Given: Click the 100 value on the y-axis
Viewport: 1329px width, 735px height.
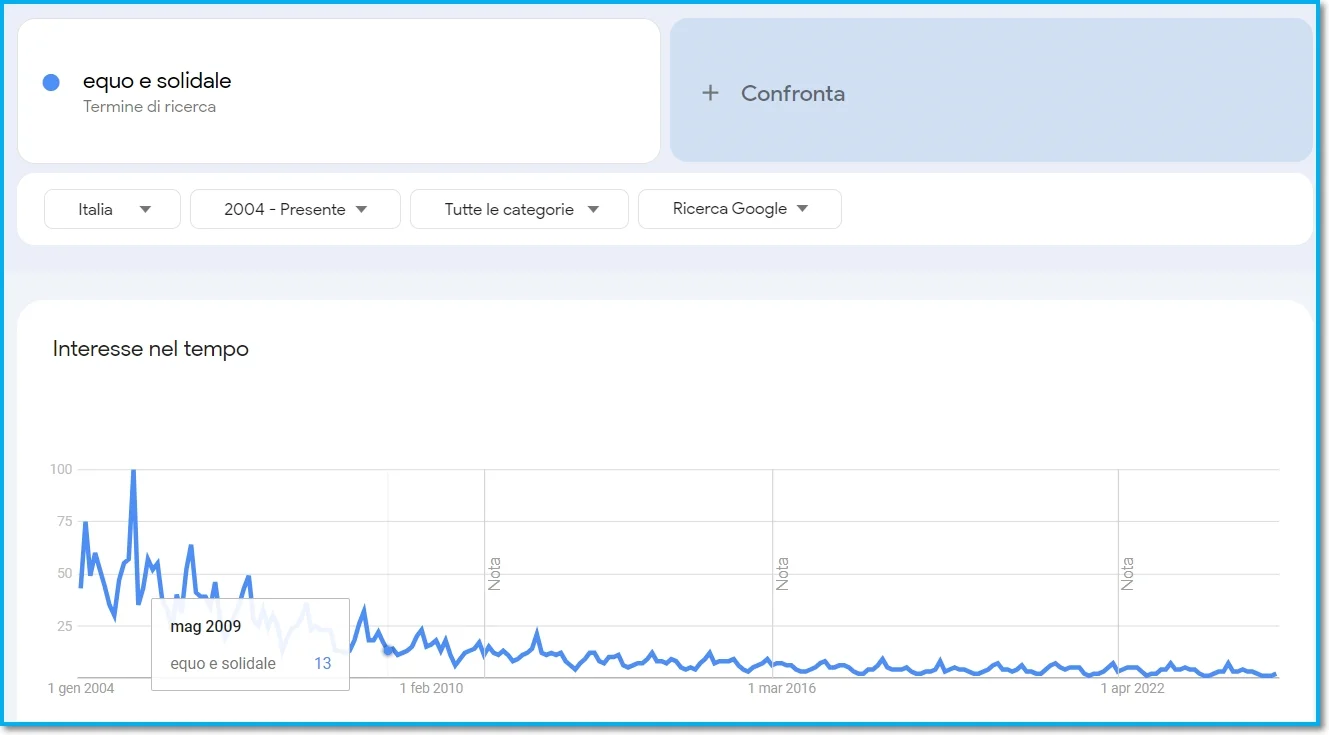Looking at the screenshot, I should (x=61, y=469).
